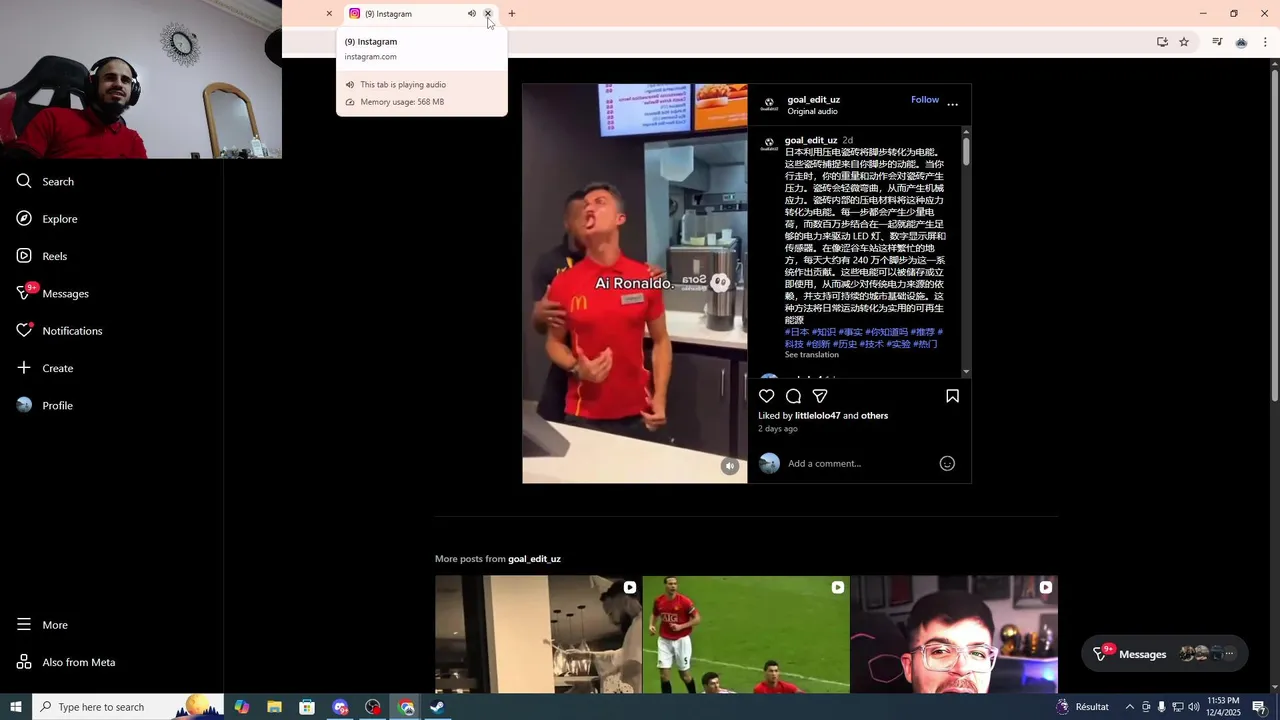Show hidden system tray icons

pyautogui.click(x=1130, y=707)
